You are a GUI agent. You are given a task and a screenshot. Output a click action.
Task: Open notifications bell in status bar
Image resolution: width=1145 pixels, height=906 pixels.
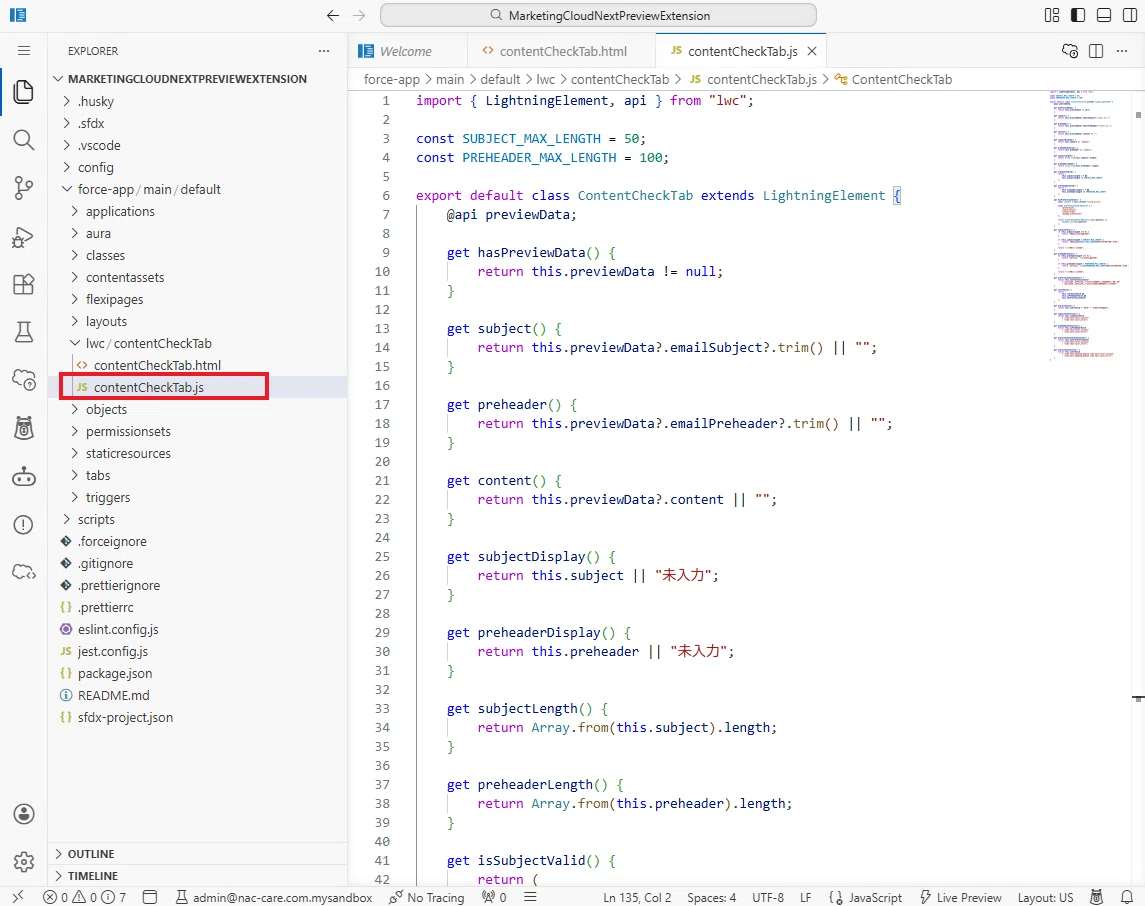click(1127, 897)
